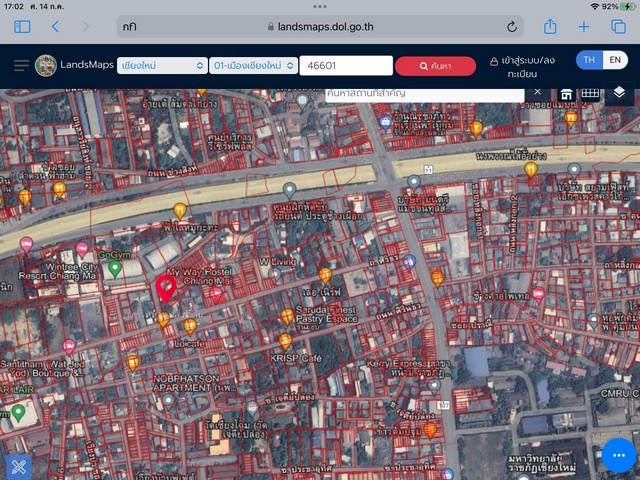This screenshot has width=640, height=480.
Task: Switch language to EN
Action: point(615,60)
